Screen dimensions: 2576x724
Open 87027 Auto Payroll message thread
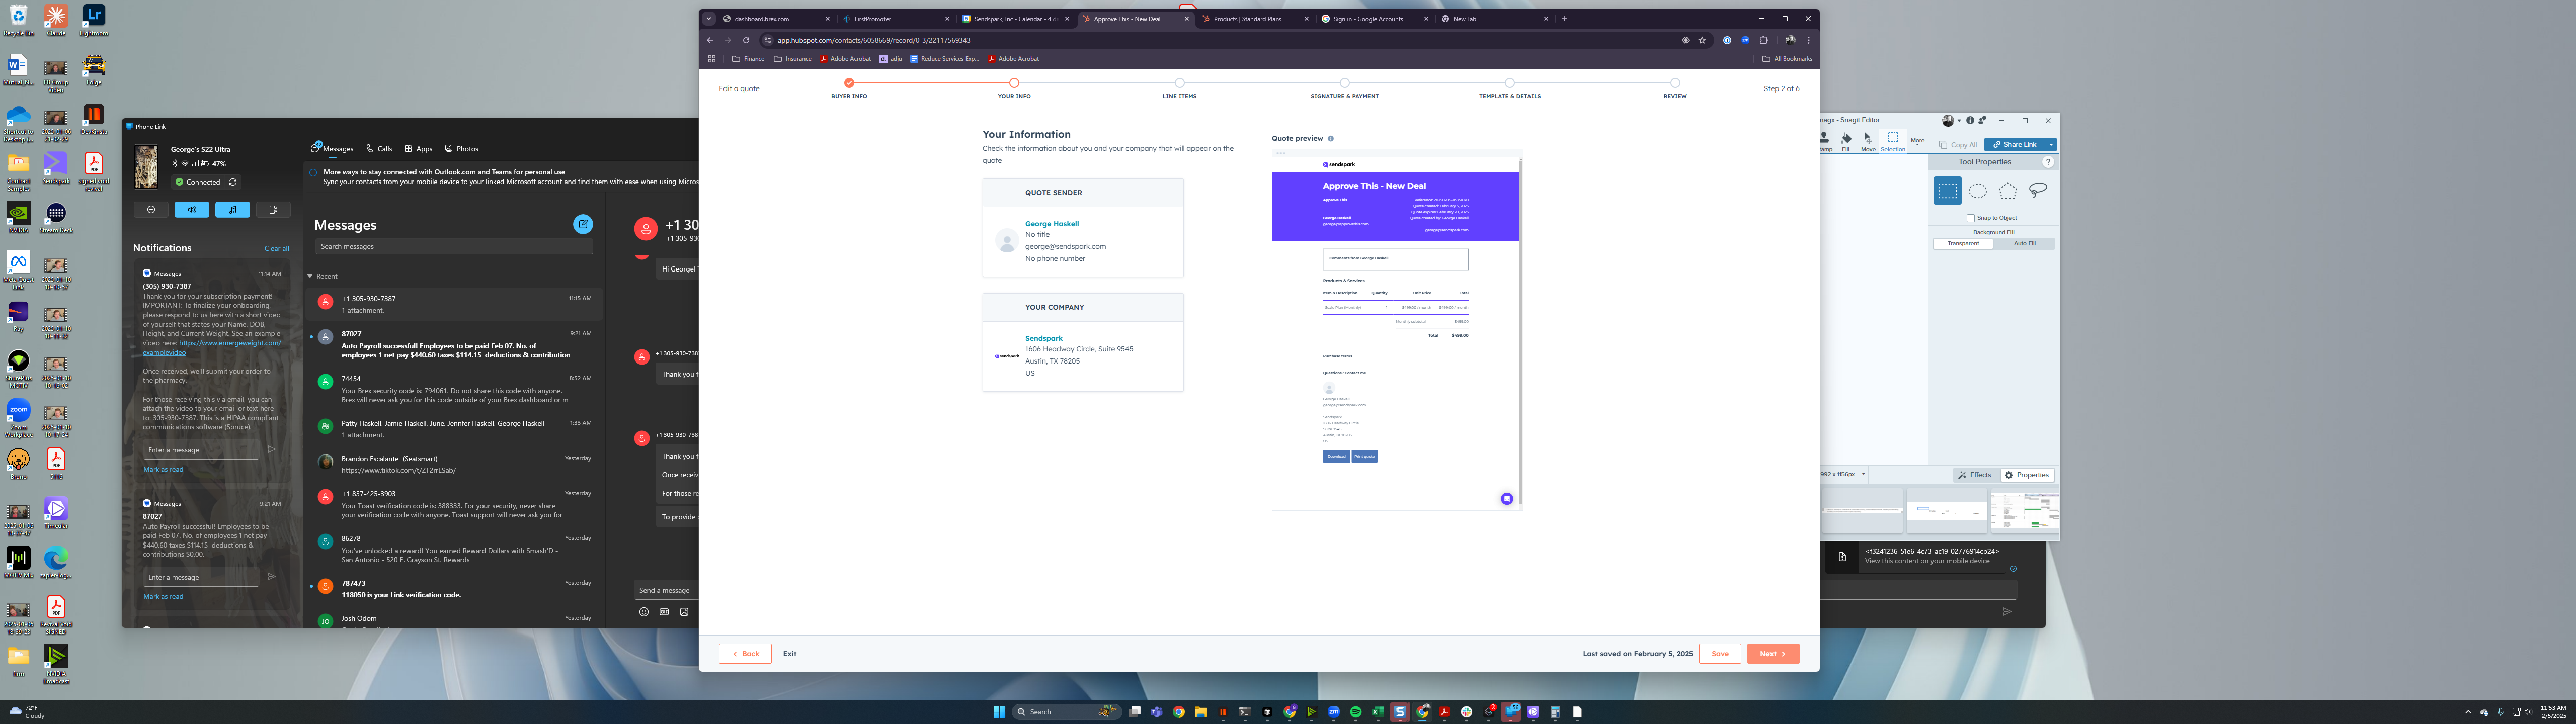pos(454,344)
